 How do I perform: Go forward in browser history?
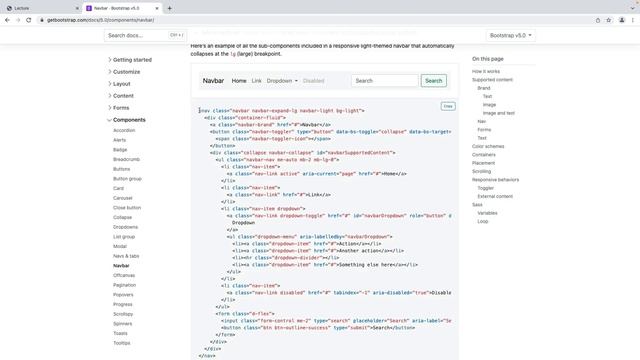(x=18, y=20)
